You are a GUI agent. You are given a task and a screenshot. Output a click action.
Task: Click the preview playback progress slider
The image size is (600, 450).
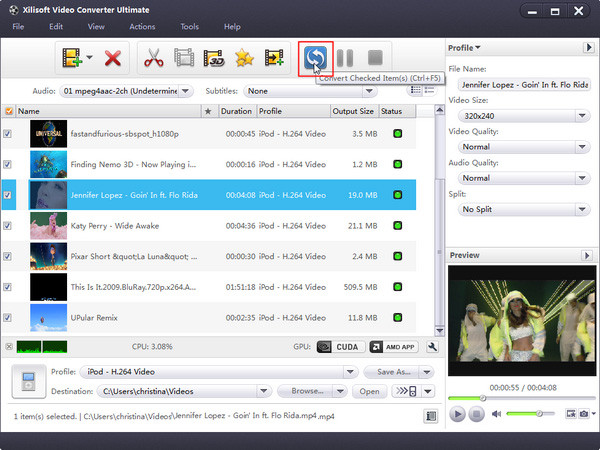pos(519,400)
